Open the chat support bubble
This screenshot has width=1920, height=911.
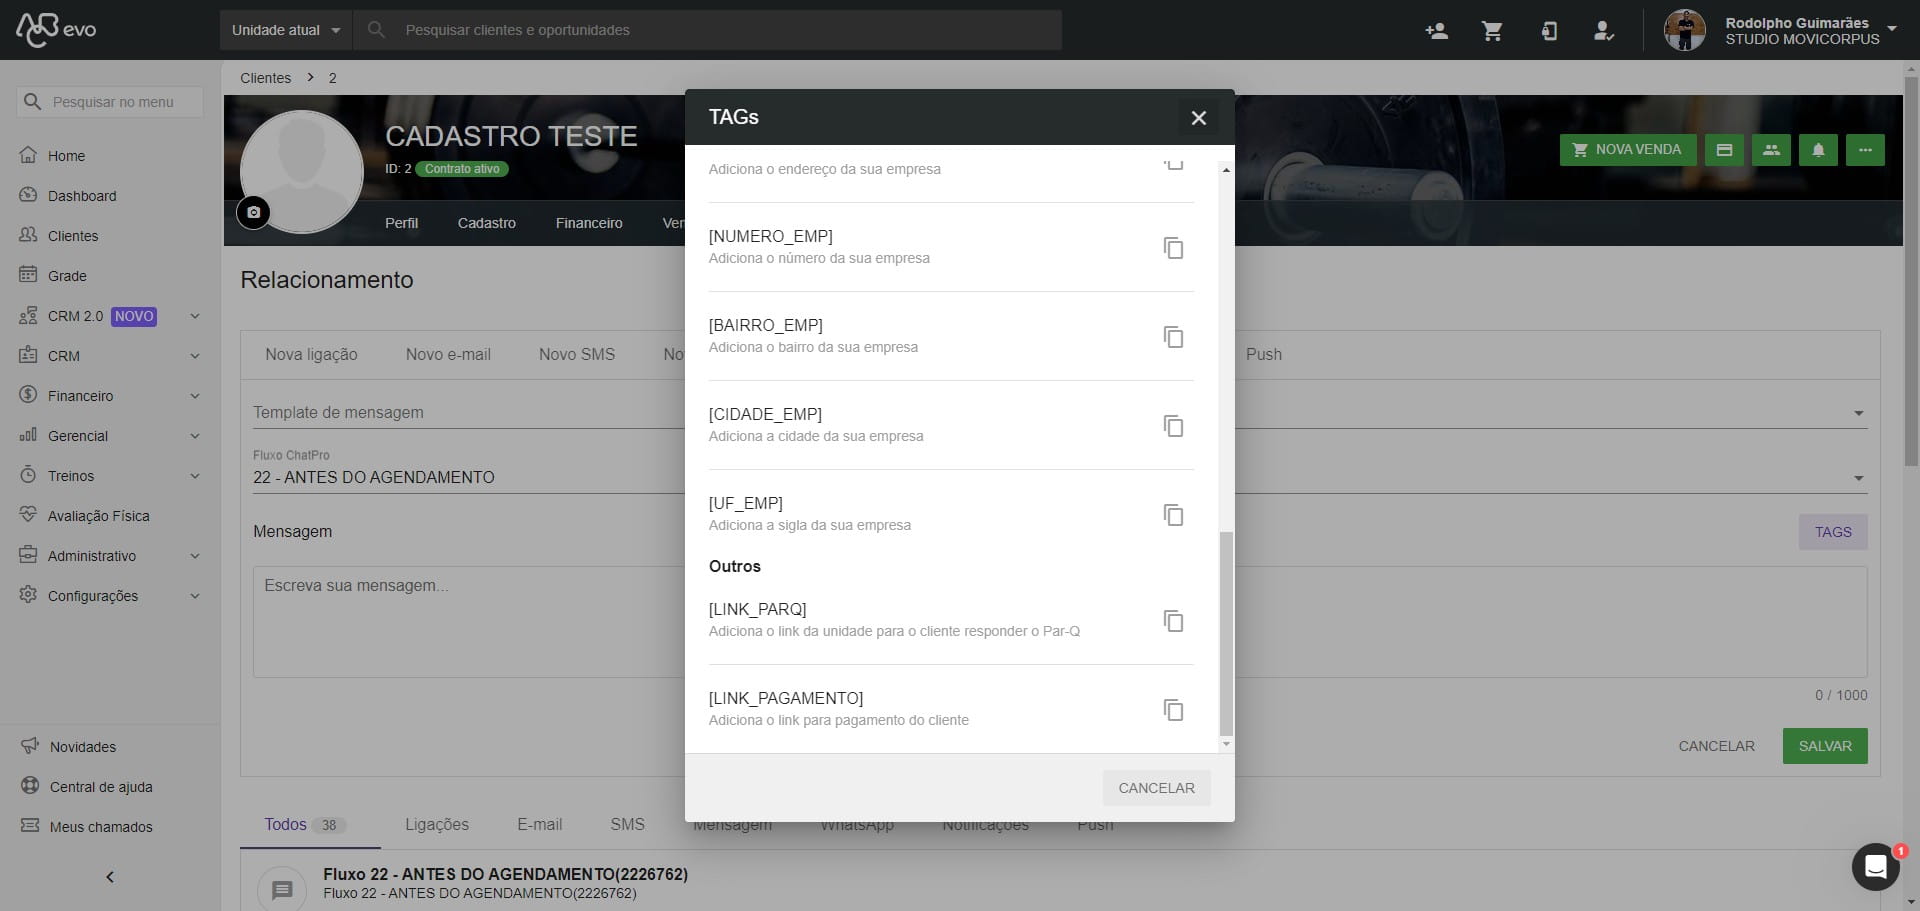pyautogui.click(x=1875, y=866)
